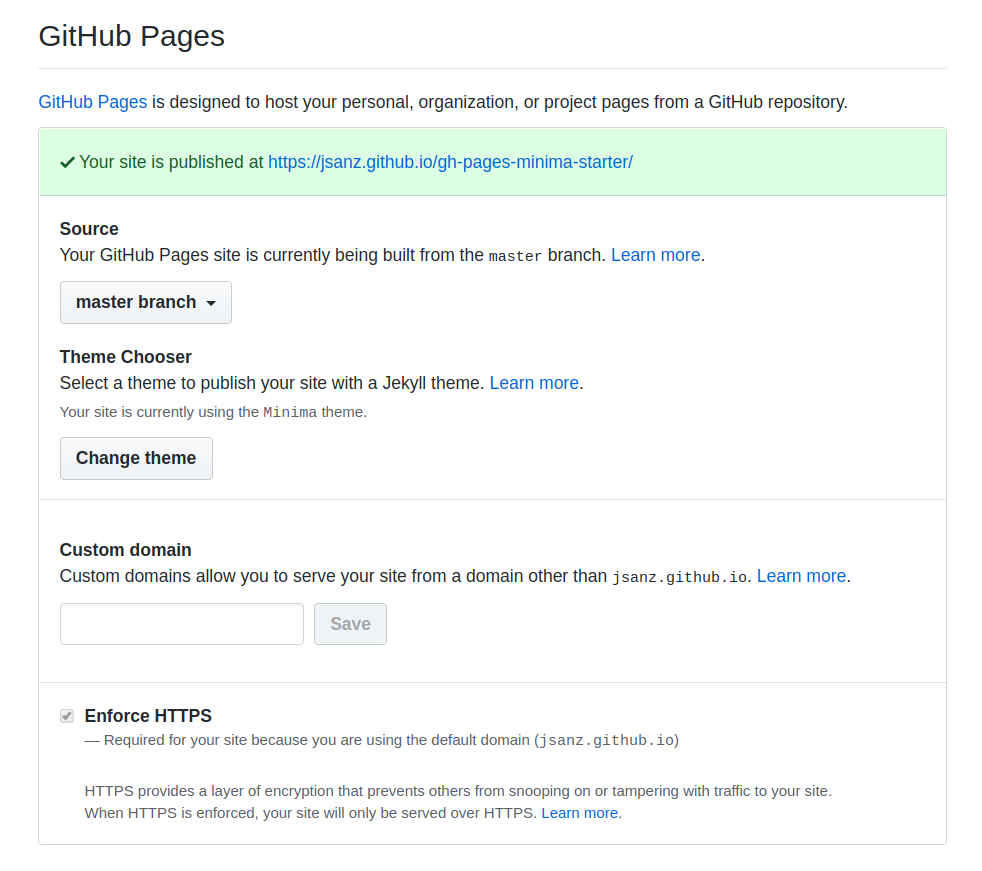Viewport: 982px width, 871px height.
Task: Open the master branch source dropdown
Action: pyautogui.click(x=146, y=302)
